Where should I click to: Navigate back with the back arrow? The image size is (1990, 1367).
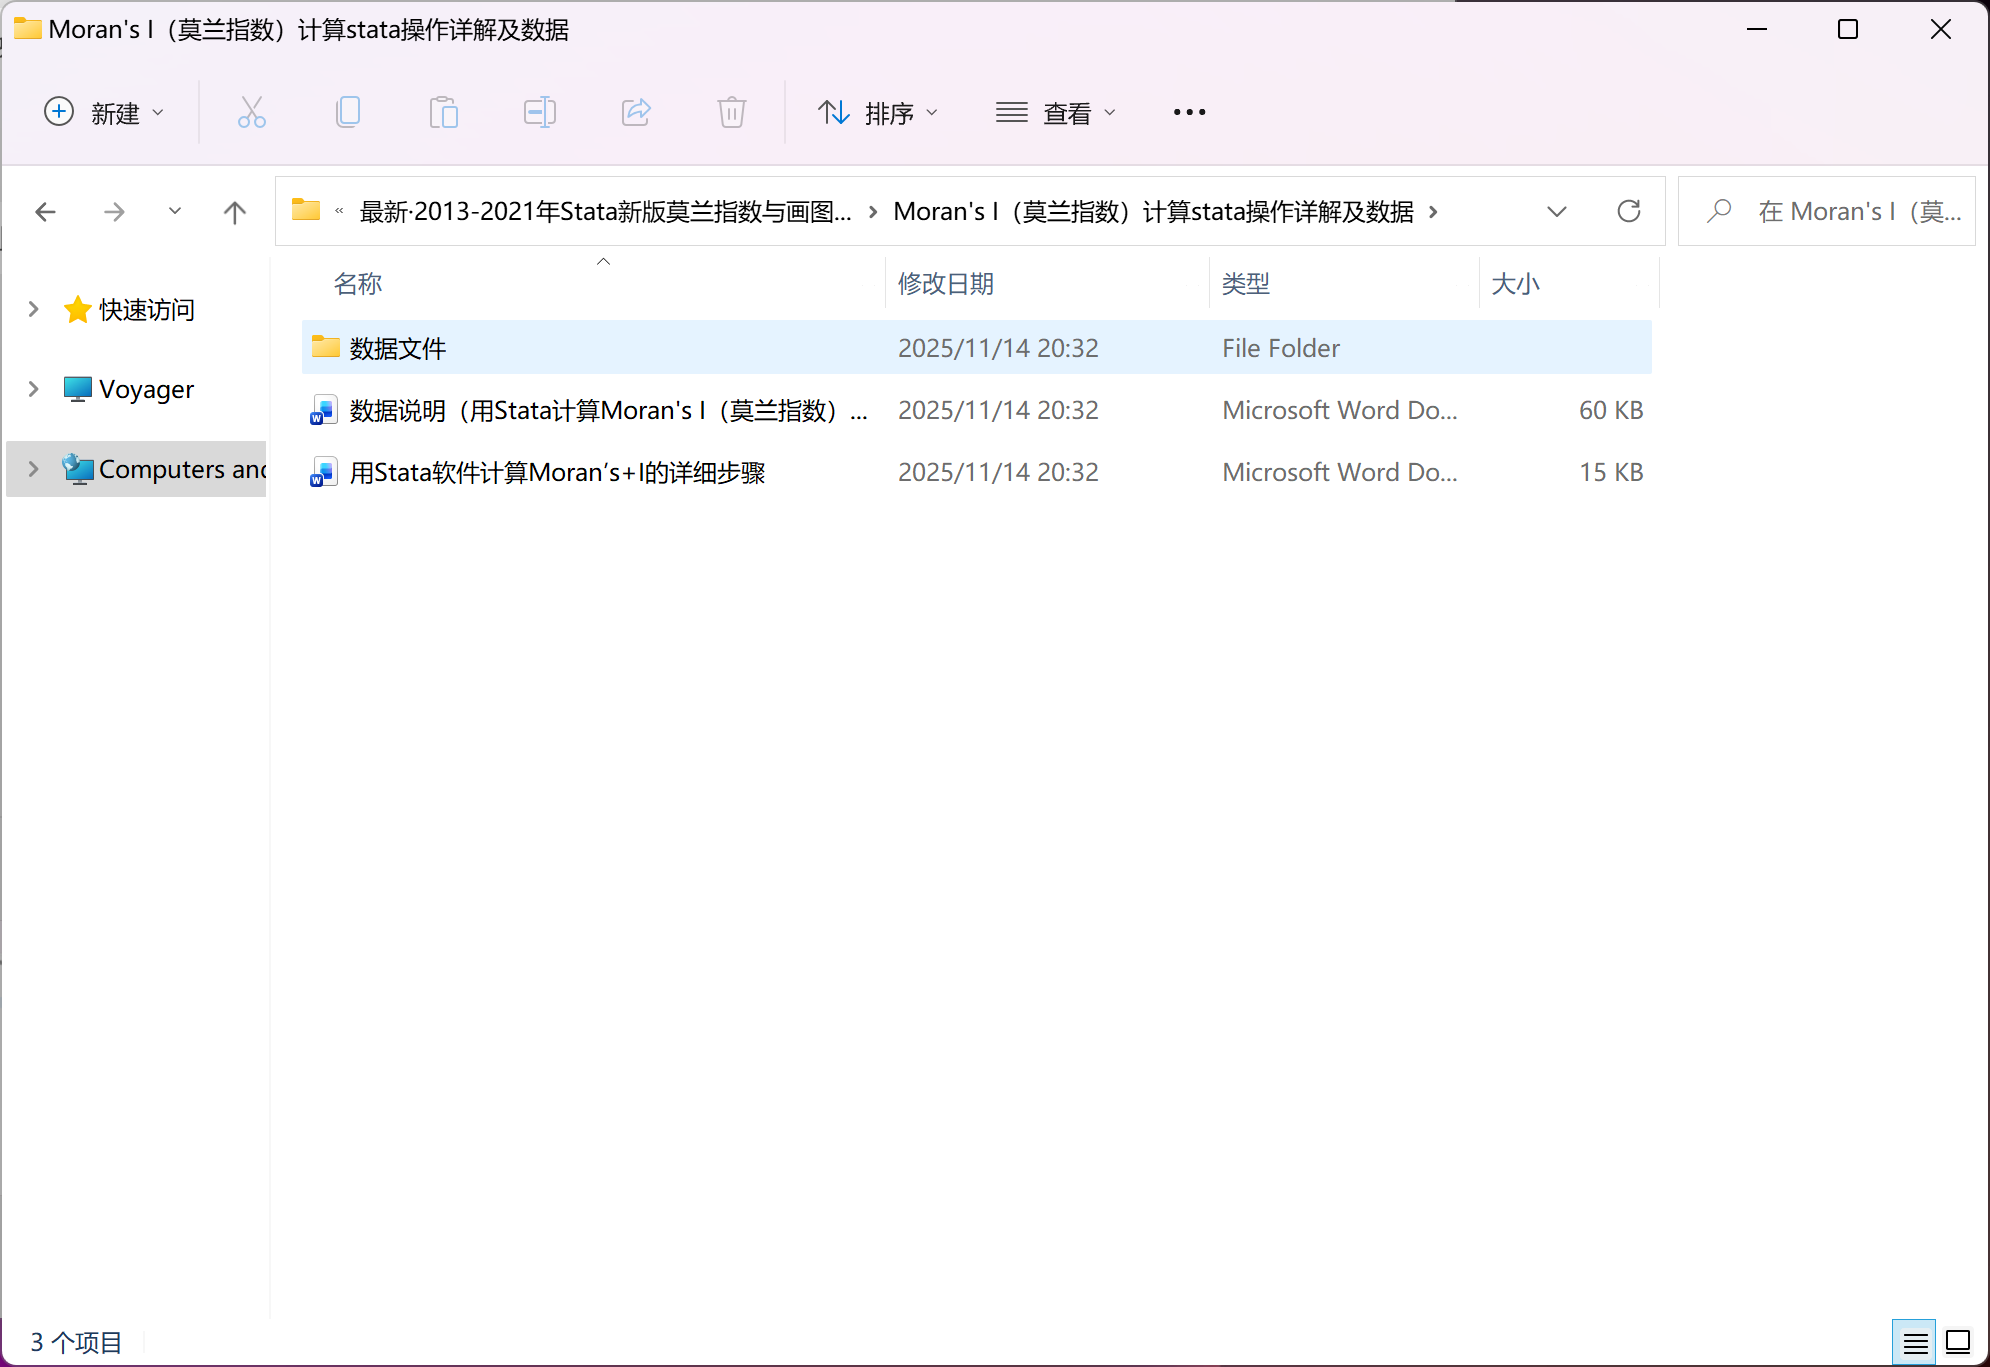coord(45,212)
